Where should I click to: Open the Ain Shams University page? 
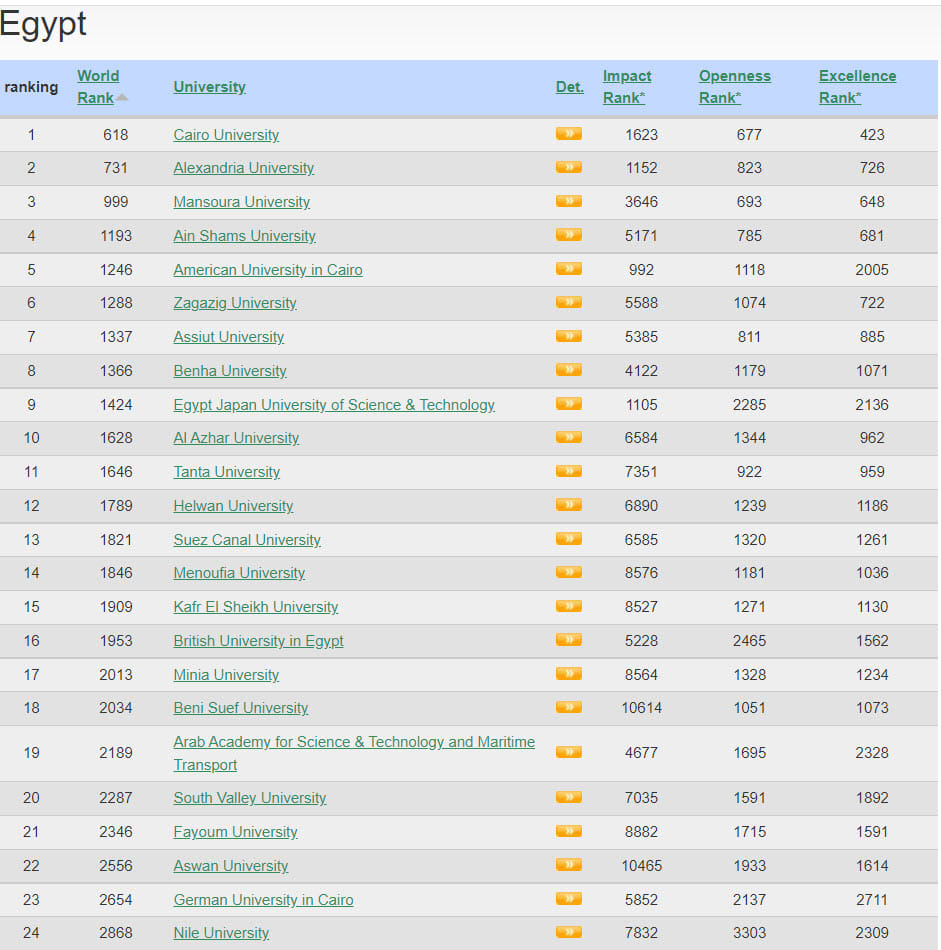click(x=244, y=236)
